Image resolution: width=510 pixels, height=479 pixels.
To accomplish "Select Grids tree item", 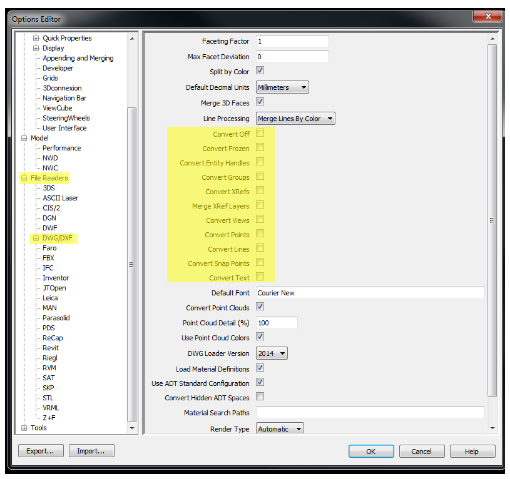I will point(50,78).
